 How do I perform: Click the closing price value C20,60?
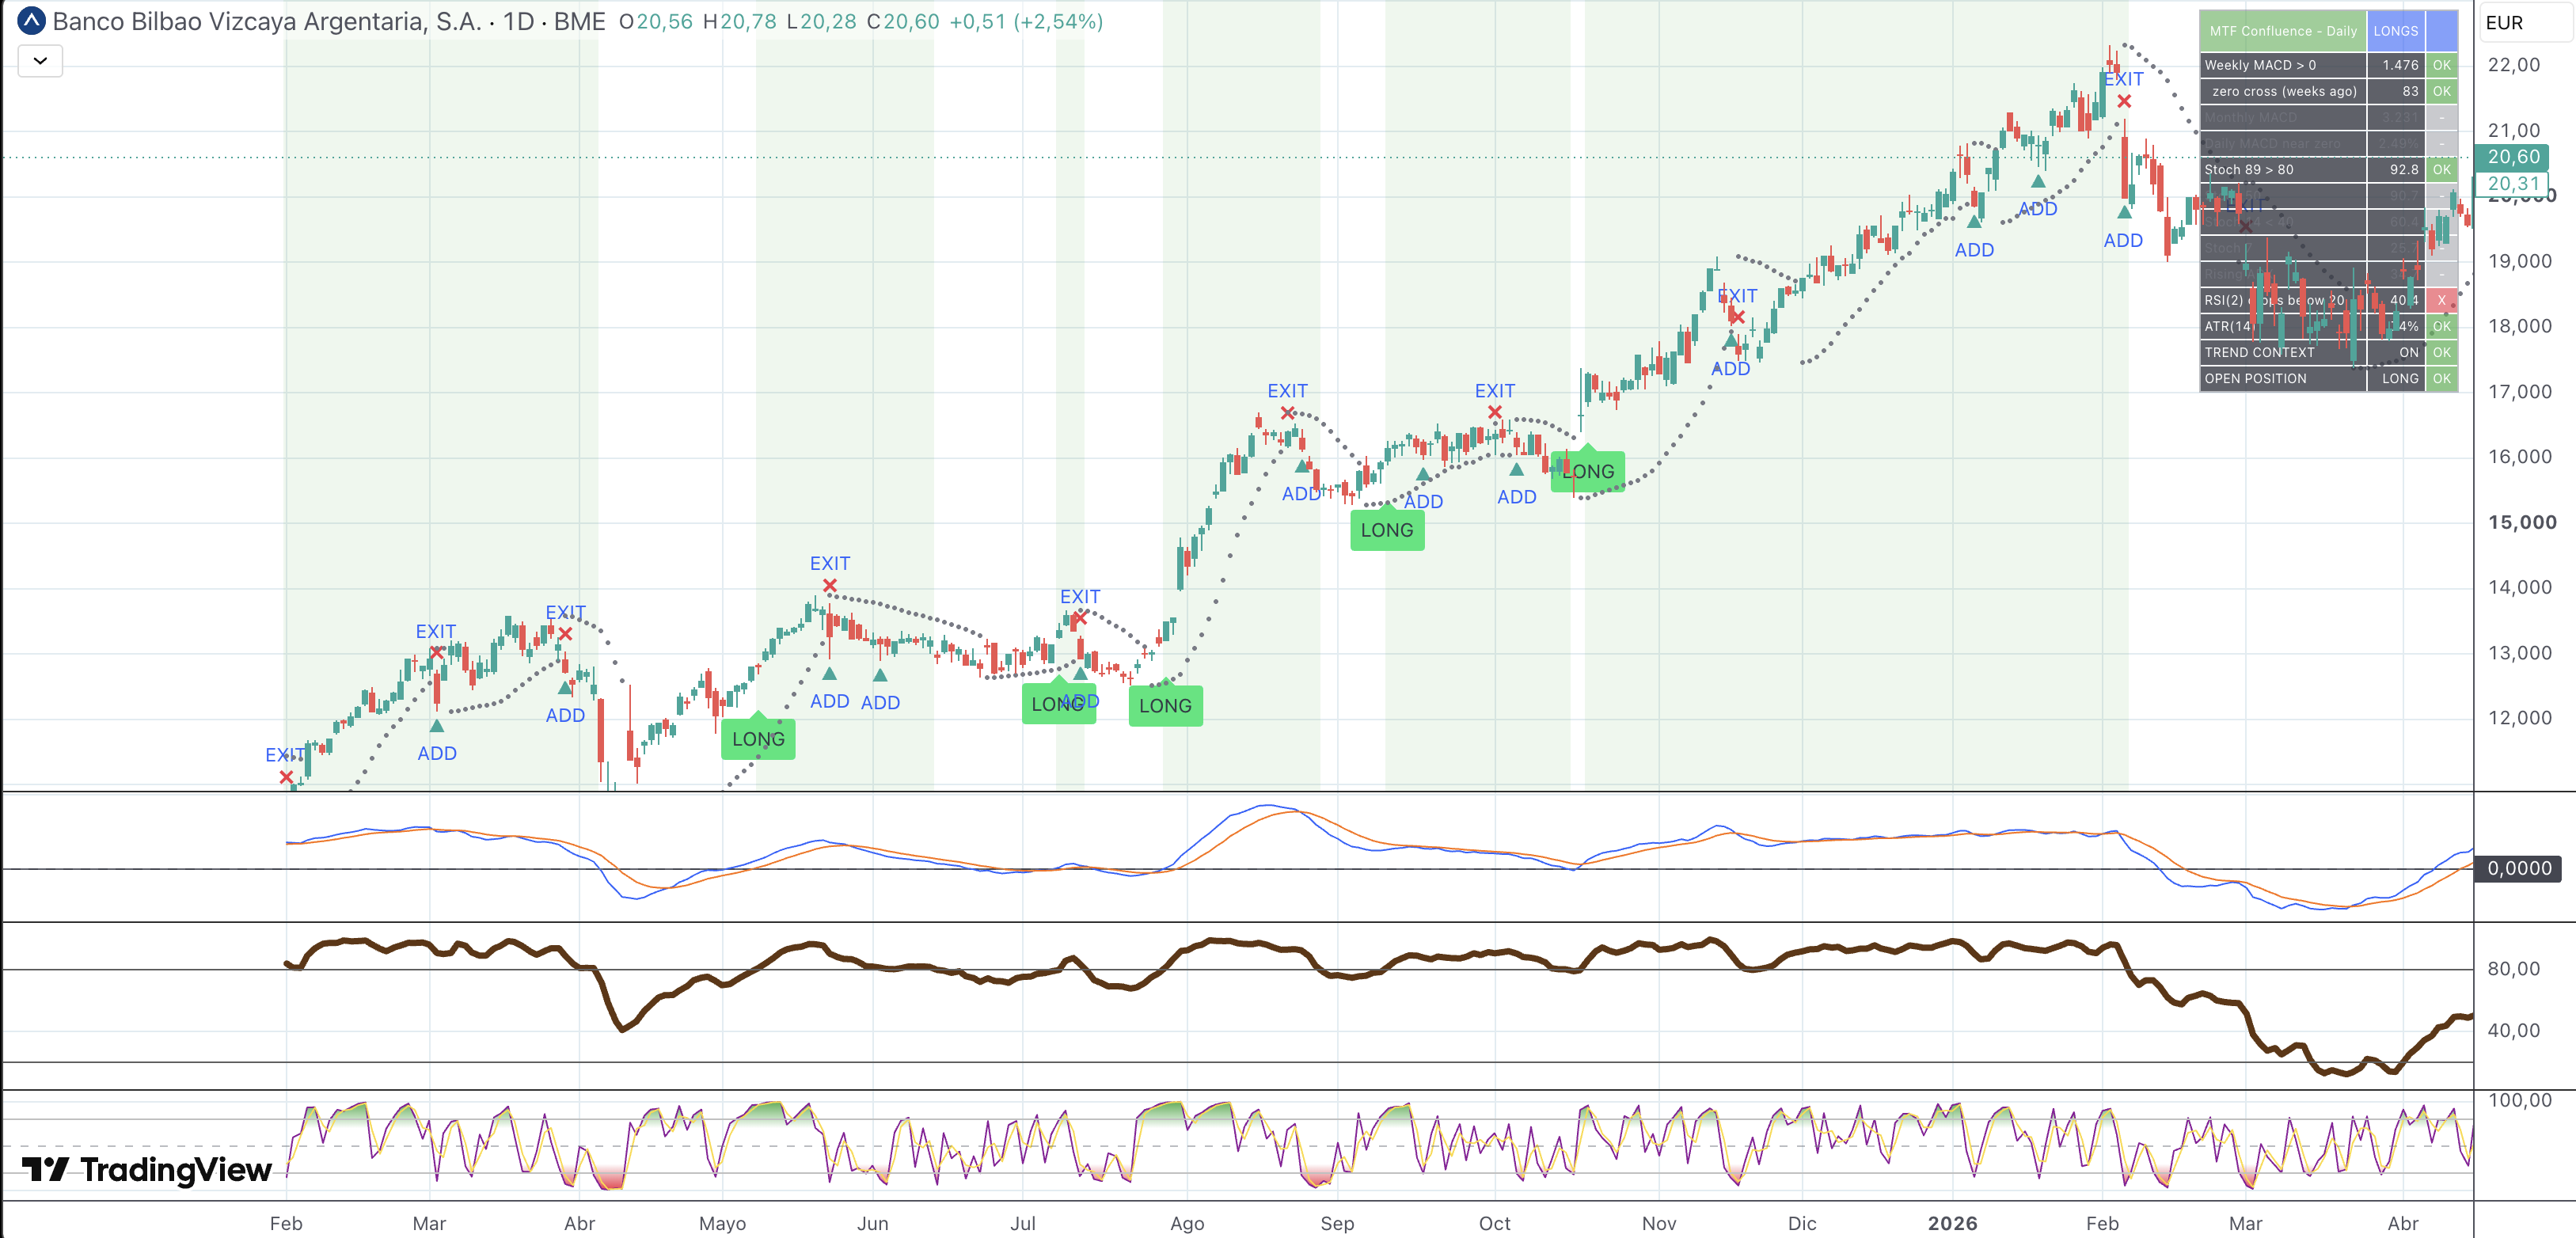tap(903, 21)
